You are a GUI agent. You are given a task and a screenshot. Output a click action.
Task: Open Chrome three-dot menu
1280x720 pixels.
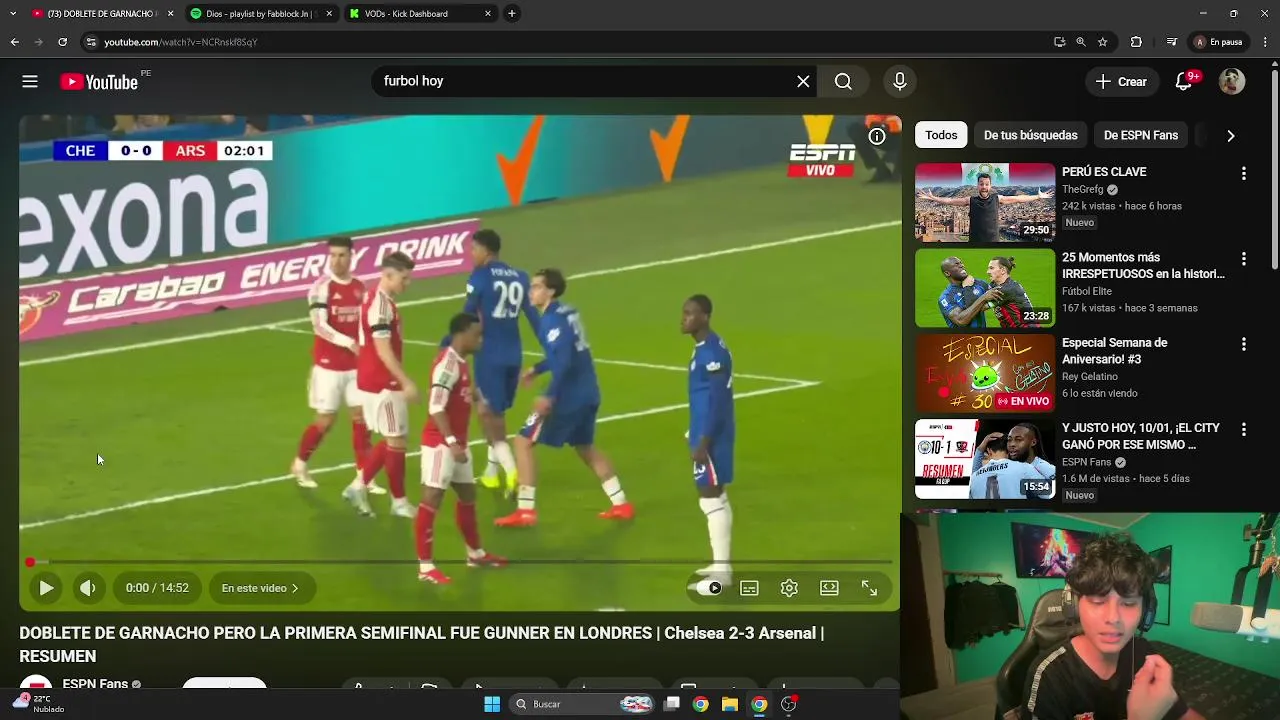pos(1266,42)
